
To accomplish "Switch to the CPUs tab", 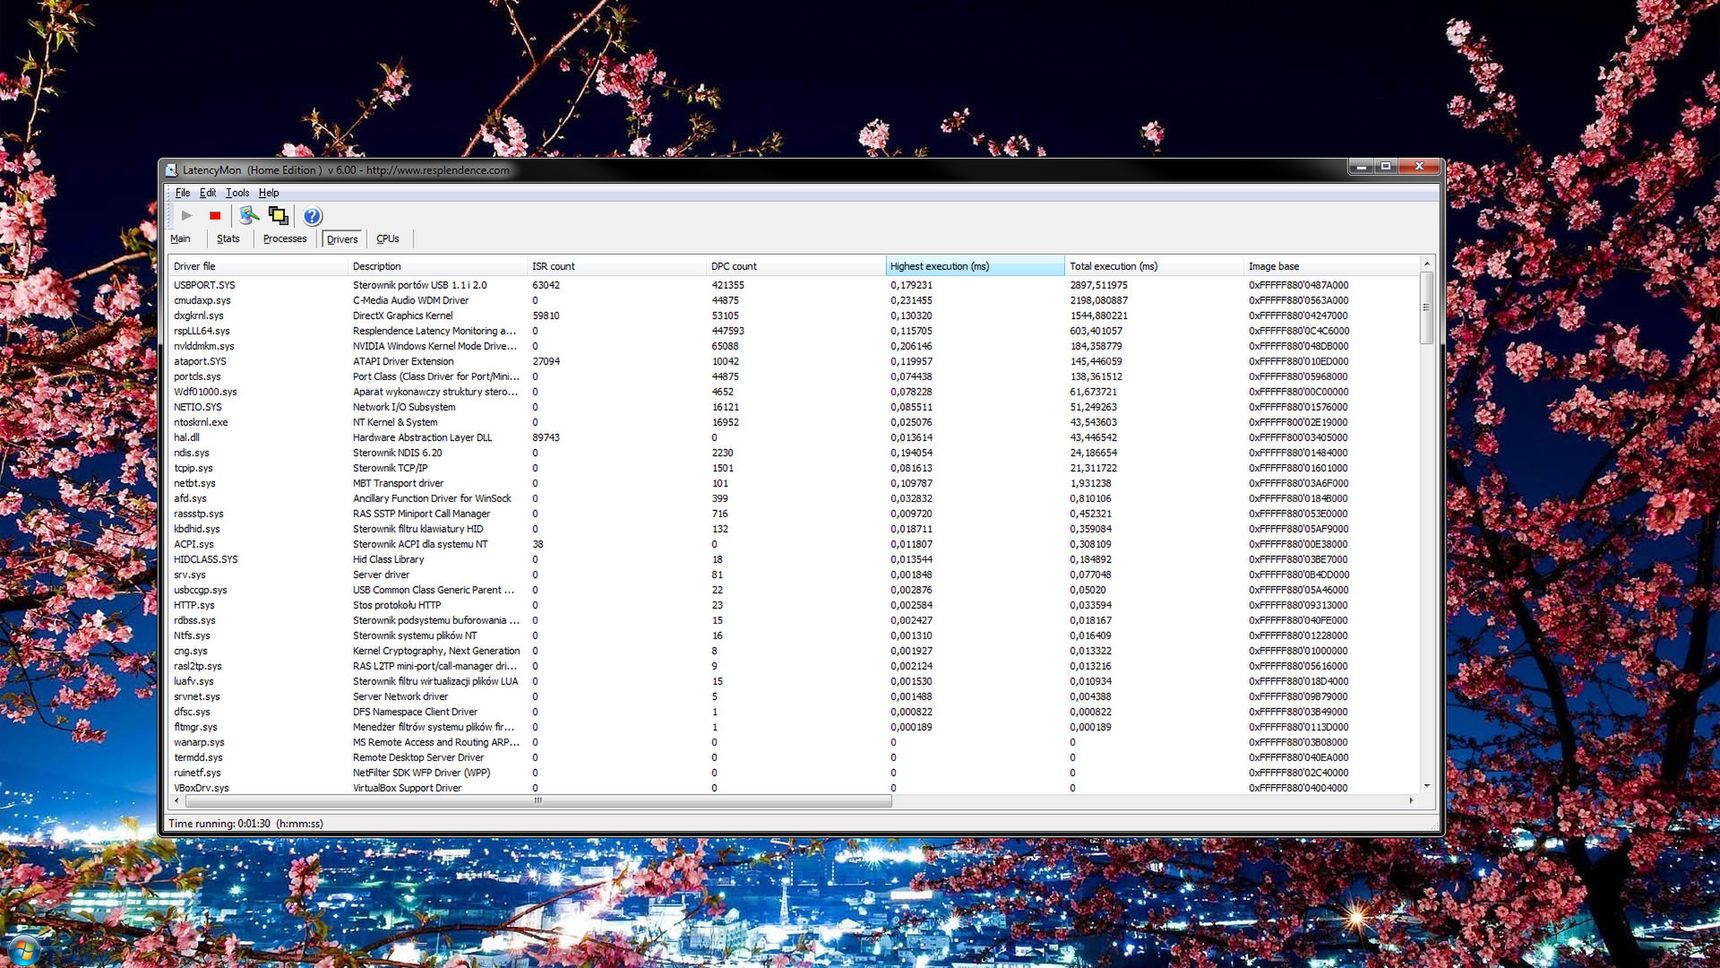I will click(x=388, y=239).
